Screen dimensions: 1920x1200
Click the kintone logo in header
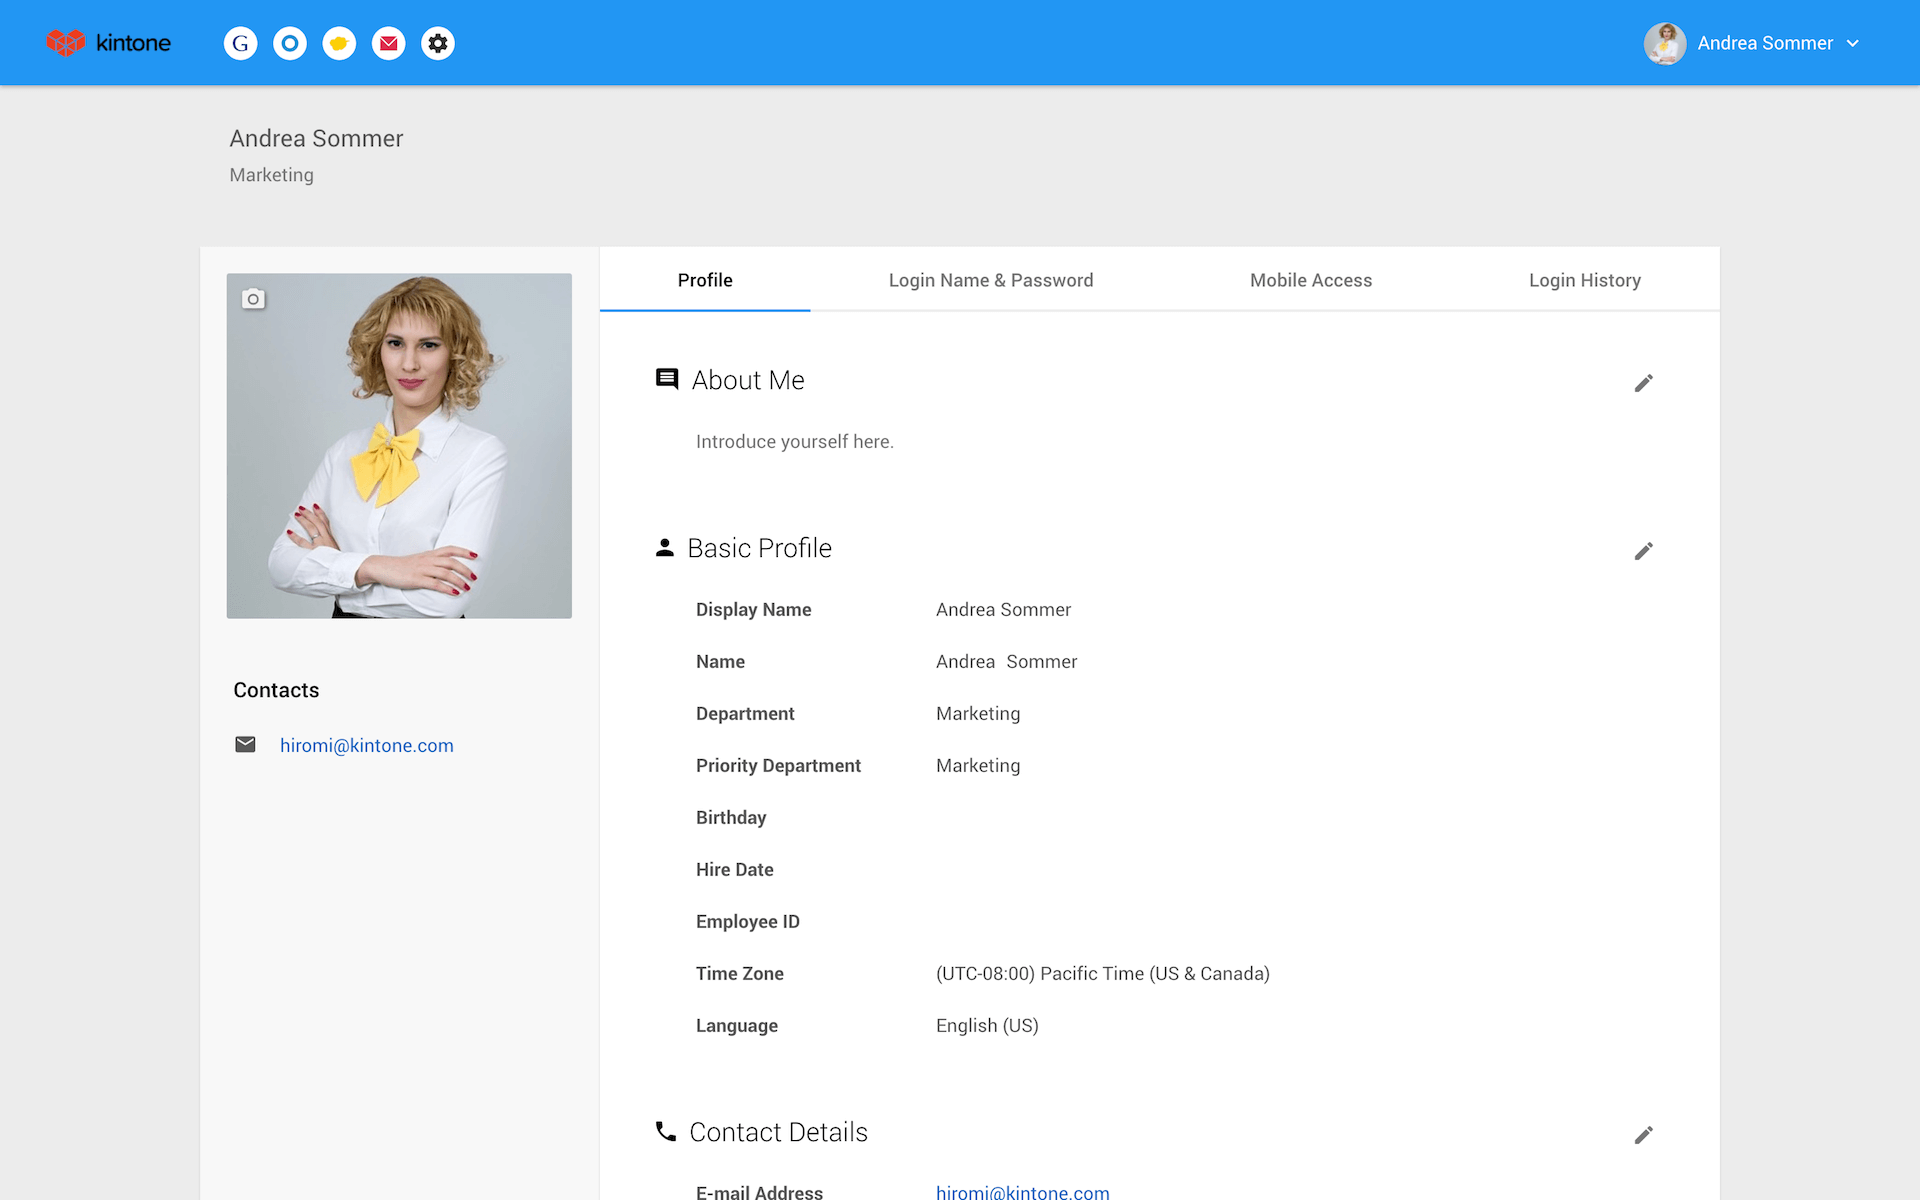click(108, 43)
